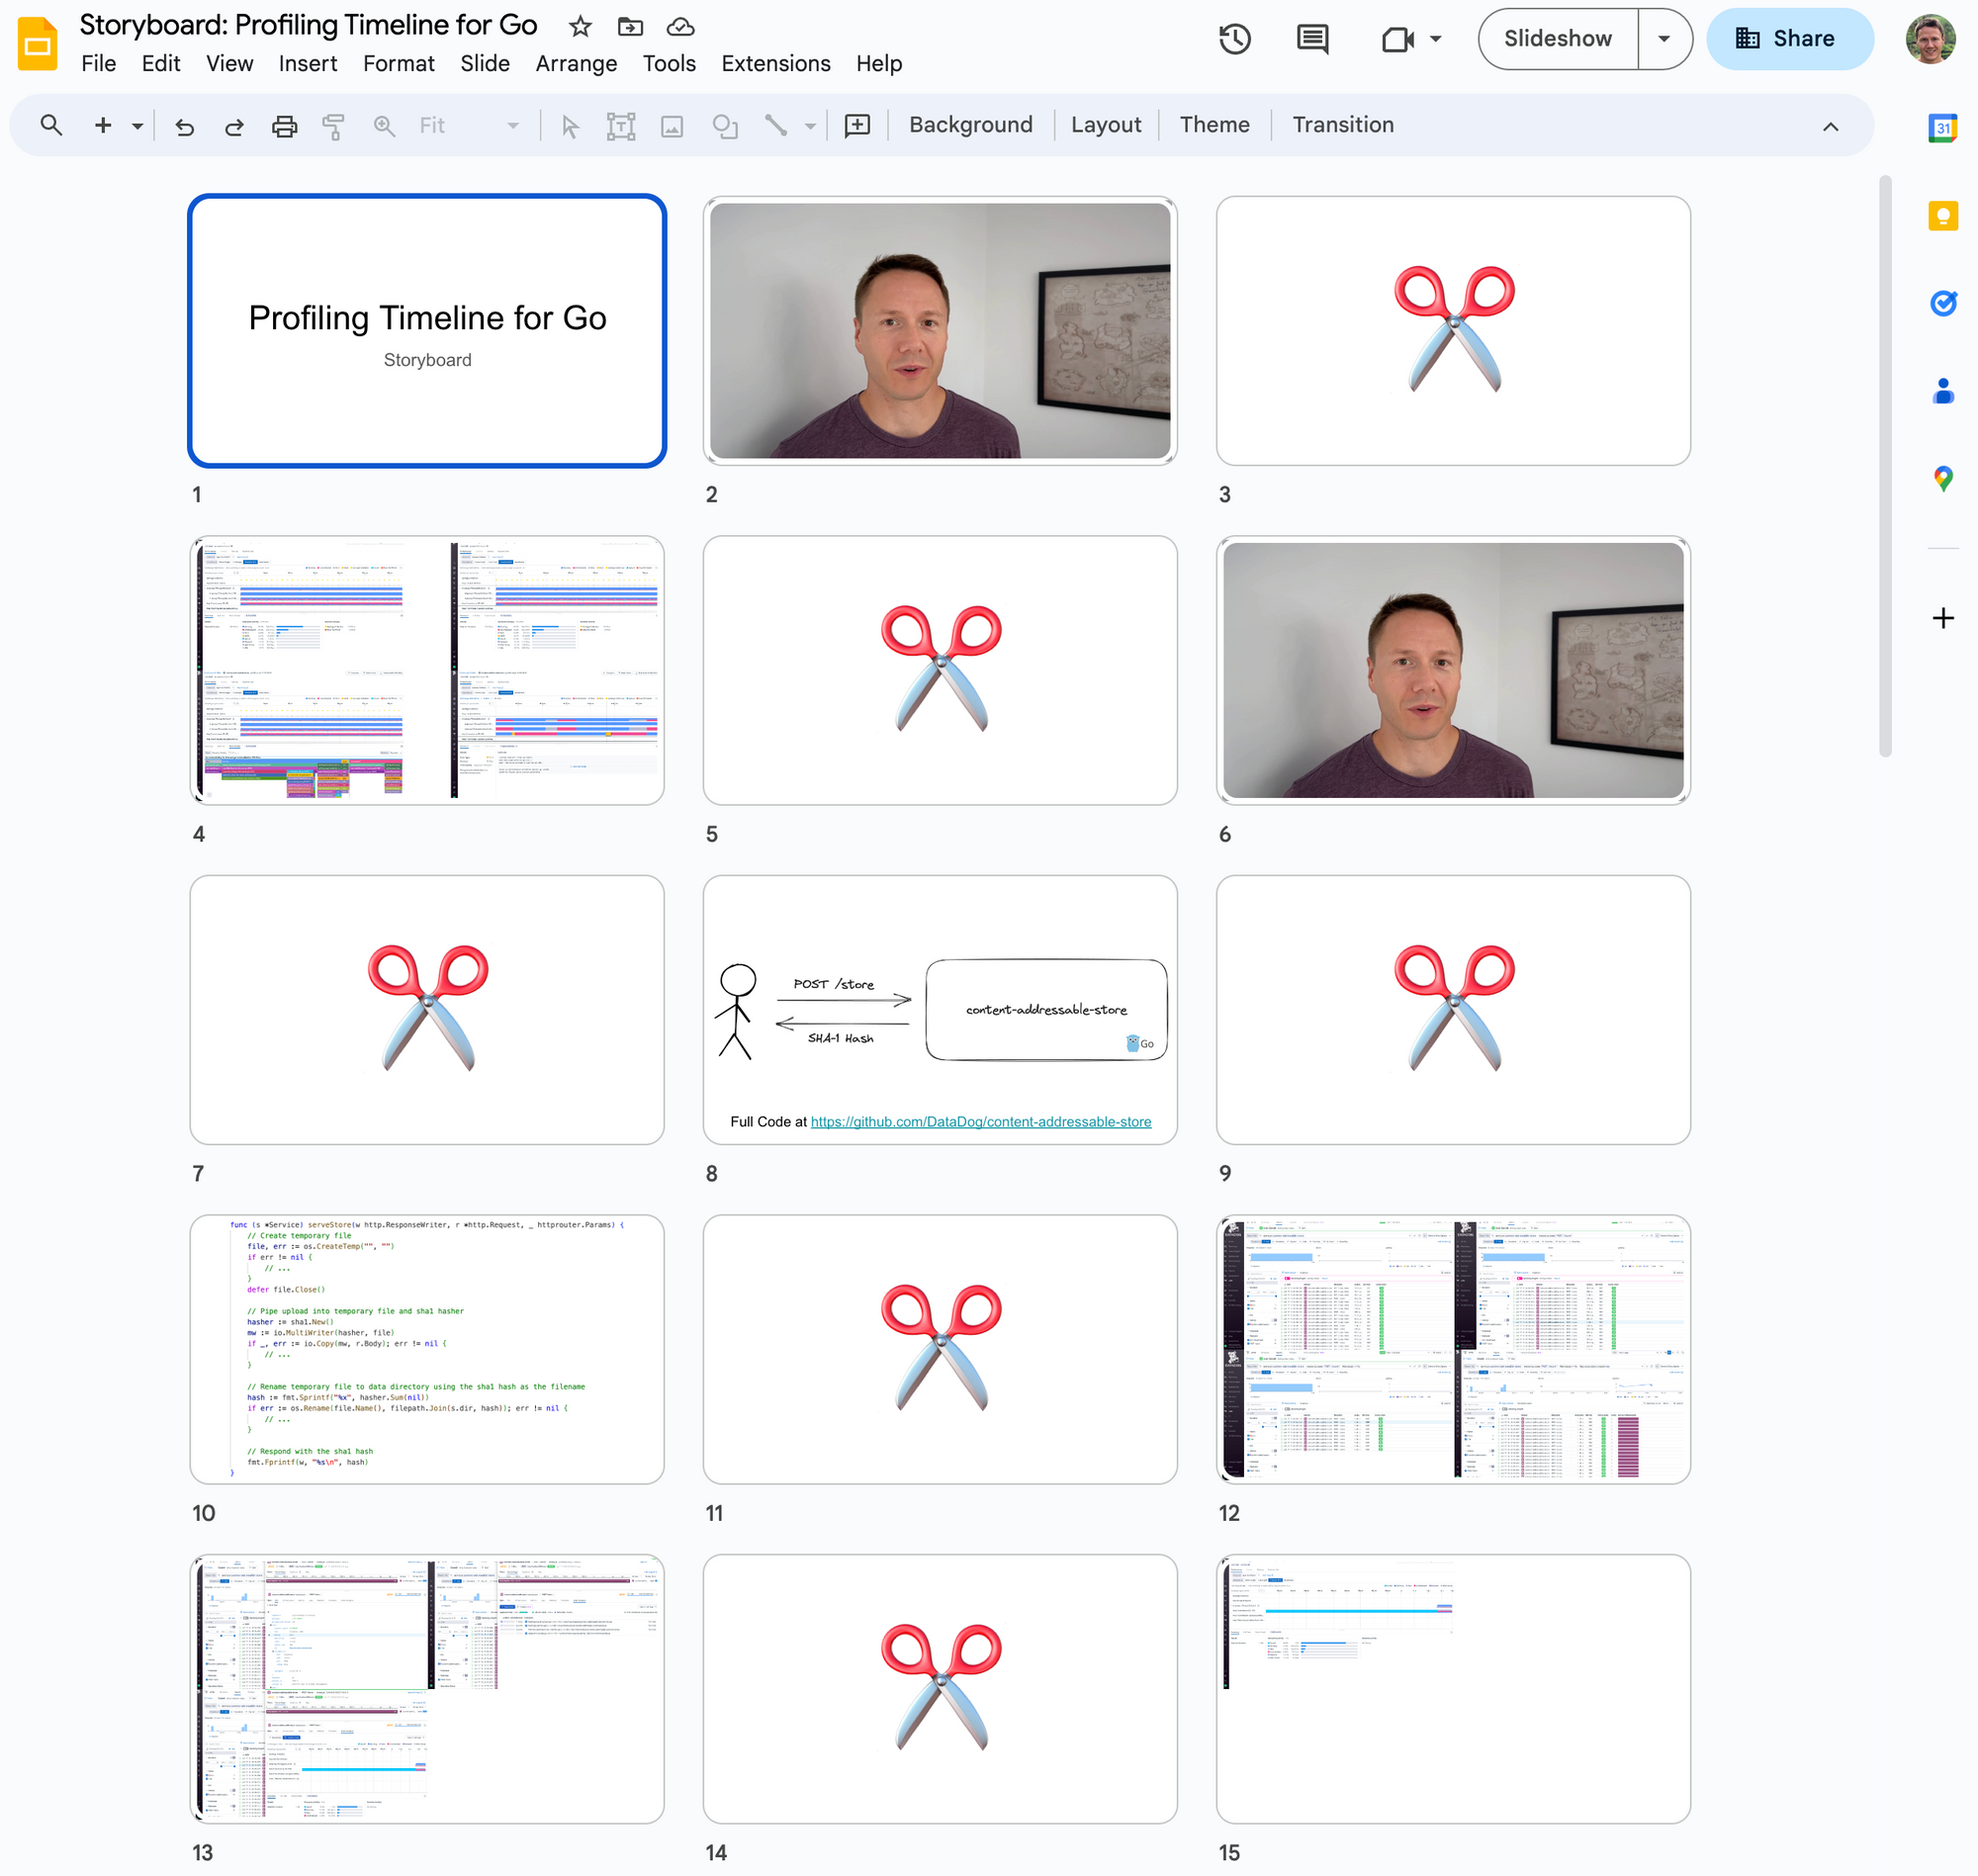
Task: Open the Arrange menu
Action: pos(576,64)
